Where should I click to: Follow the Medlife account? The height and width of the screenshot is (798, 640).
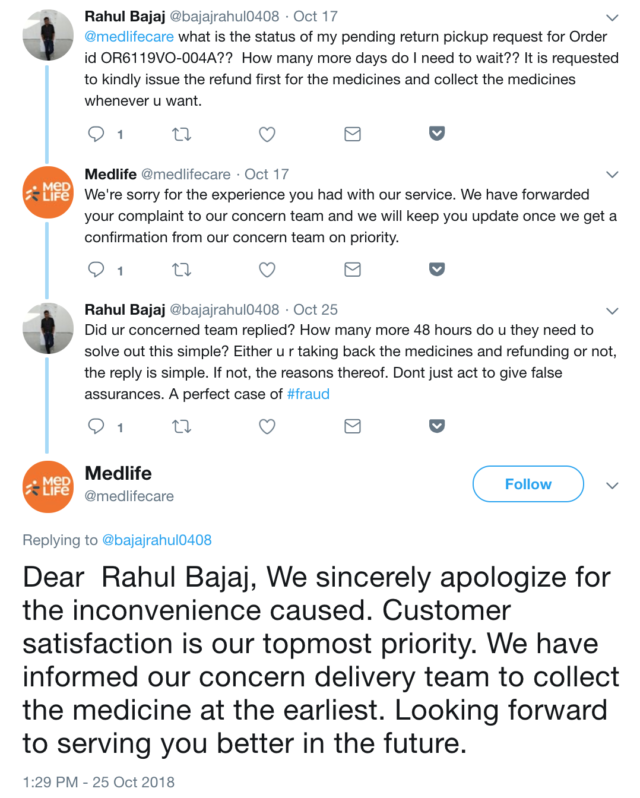click(x=527, y=484)
